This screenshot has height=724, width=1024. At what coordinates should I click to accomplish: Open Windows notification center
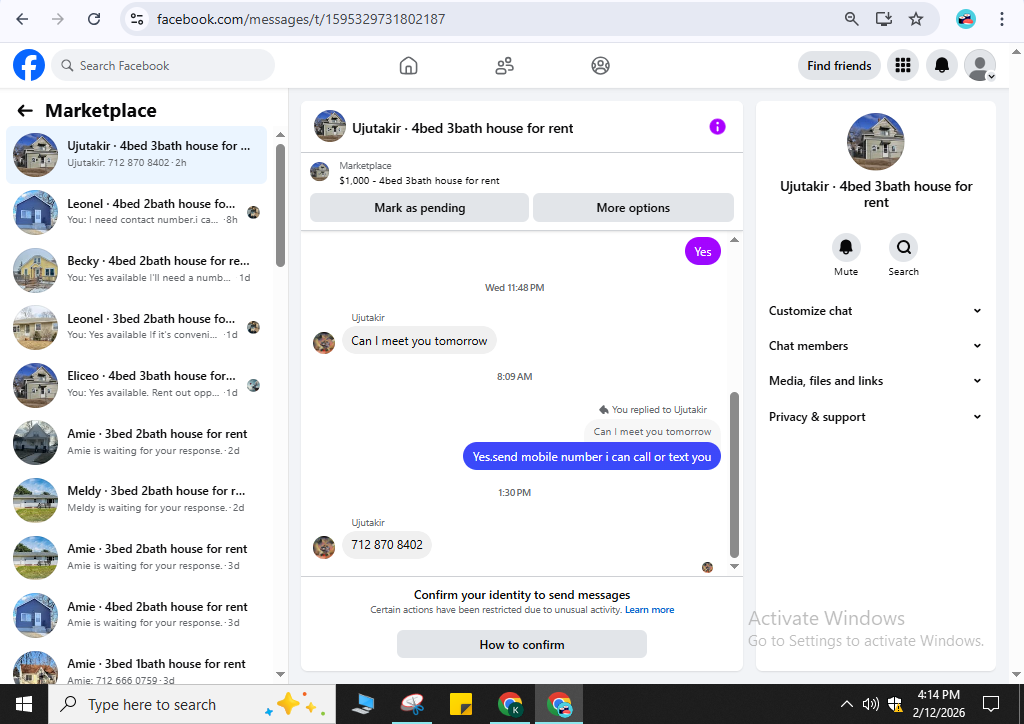[x=991, y=704]
